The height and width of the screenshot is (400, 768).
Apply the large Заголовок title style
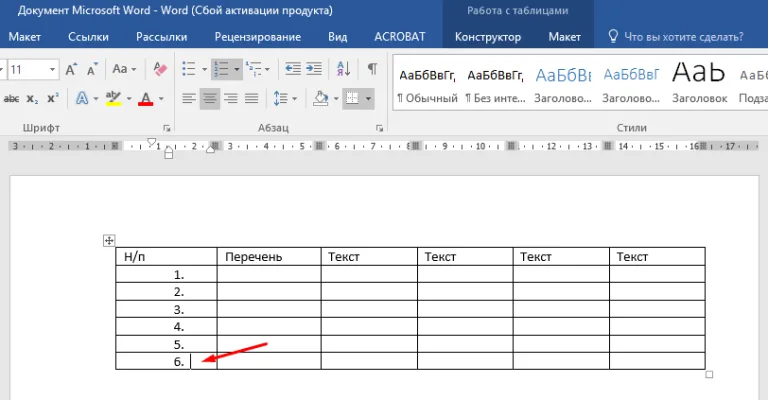click(x=699, y=84)
